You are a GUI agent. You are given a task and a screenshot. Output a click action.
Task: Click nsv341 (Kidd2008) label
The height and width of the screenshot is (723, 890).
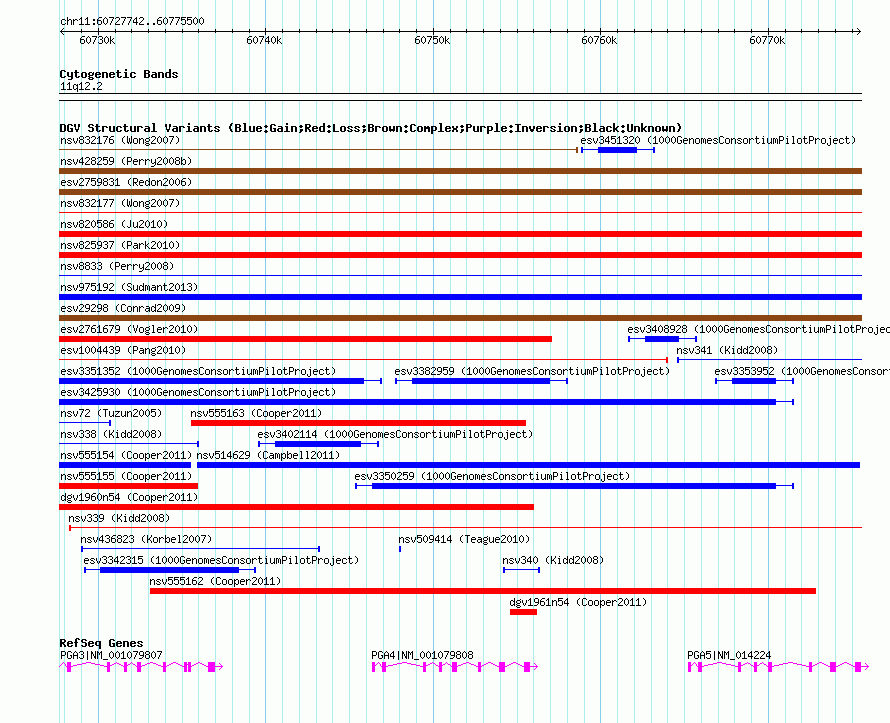pyautogui.click(x=727, y=350)
